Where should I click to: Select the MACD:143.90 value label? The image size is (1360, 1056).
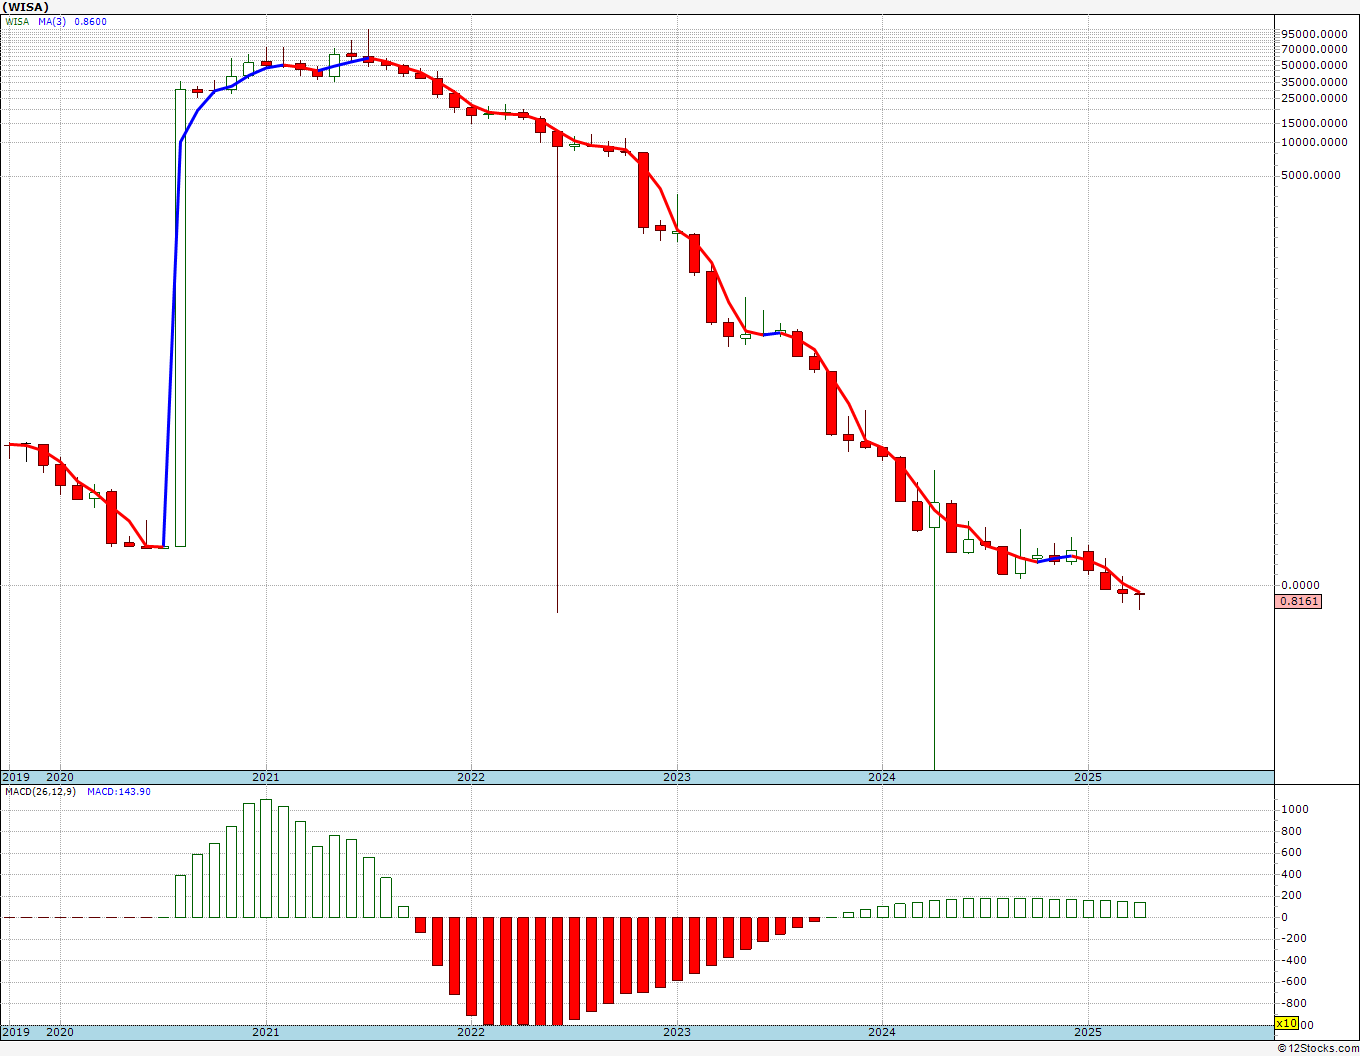point(119,792)
